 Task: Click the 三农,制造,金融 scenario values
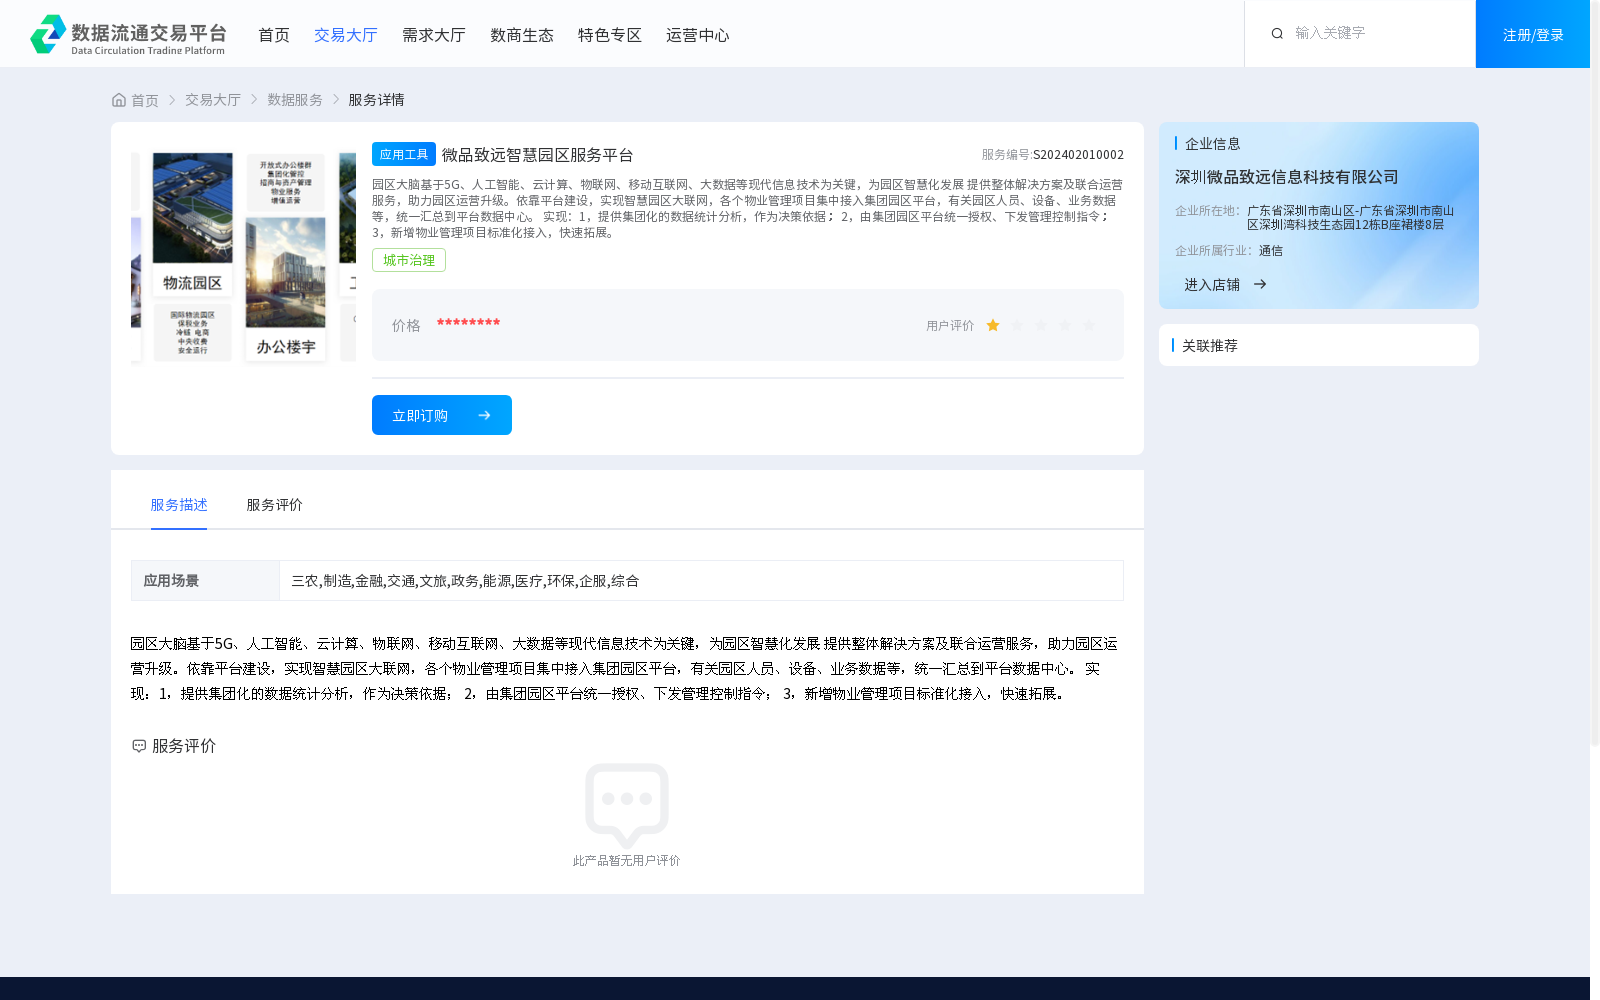click(465, 581)
